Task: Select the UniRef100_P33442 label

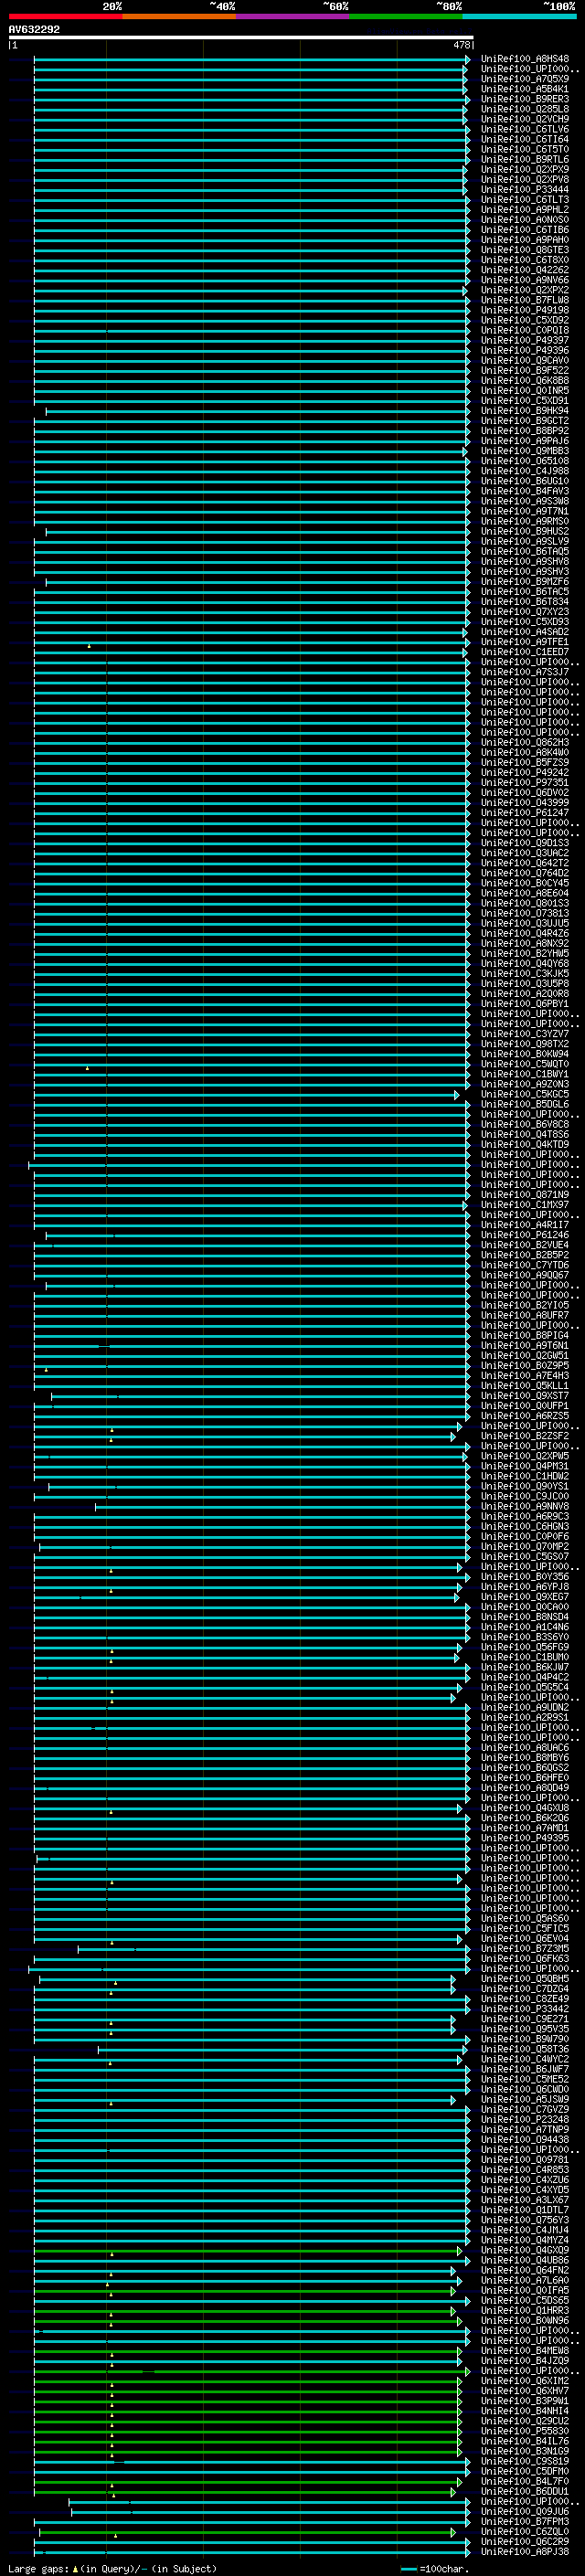Action: 524,2009
